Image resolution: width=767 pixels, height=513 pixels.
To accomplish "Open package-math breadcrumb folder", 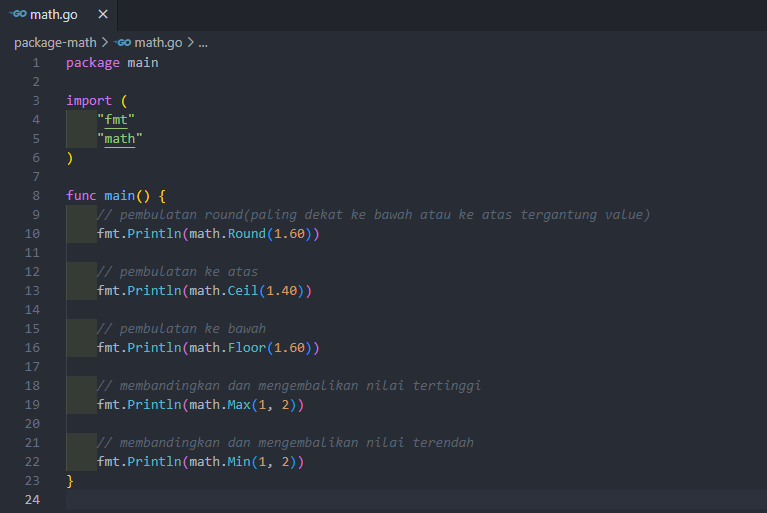I will click(55, 43).
